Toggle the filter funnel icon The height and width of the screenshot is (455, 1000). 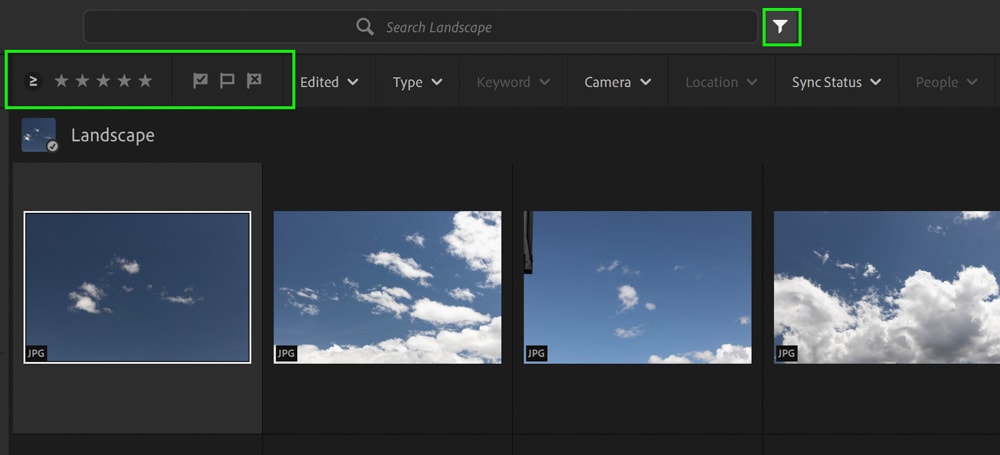[x=781, y=27]
